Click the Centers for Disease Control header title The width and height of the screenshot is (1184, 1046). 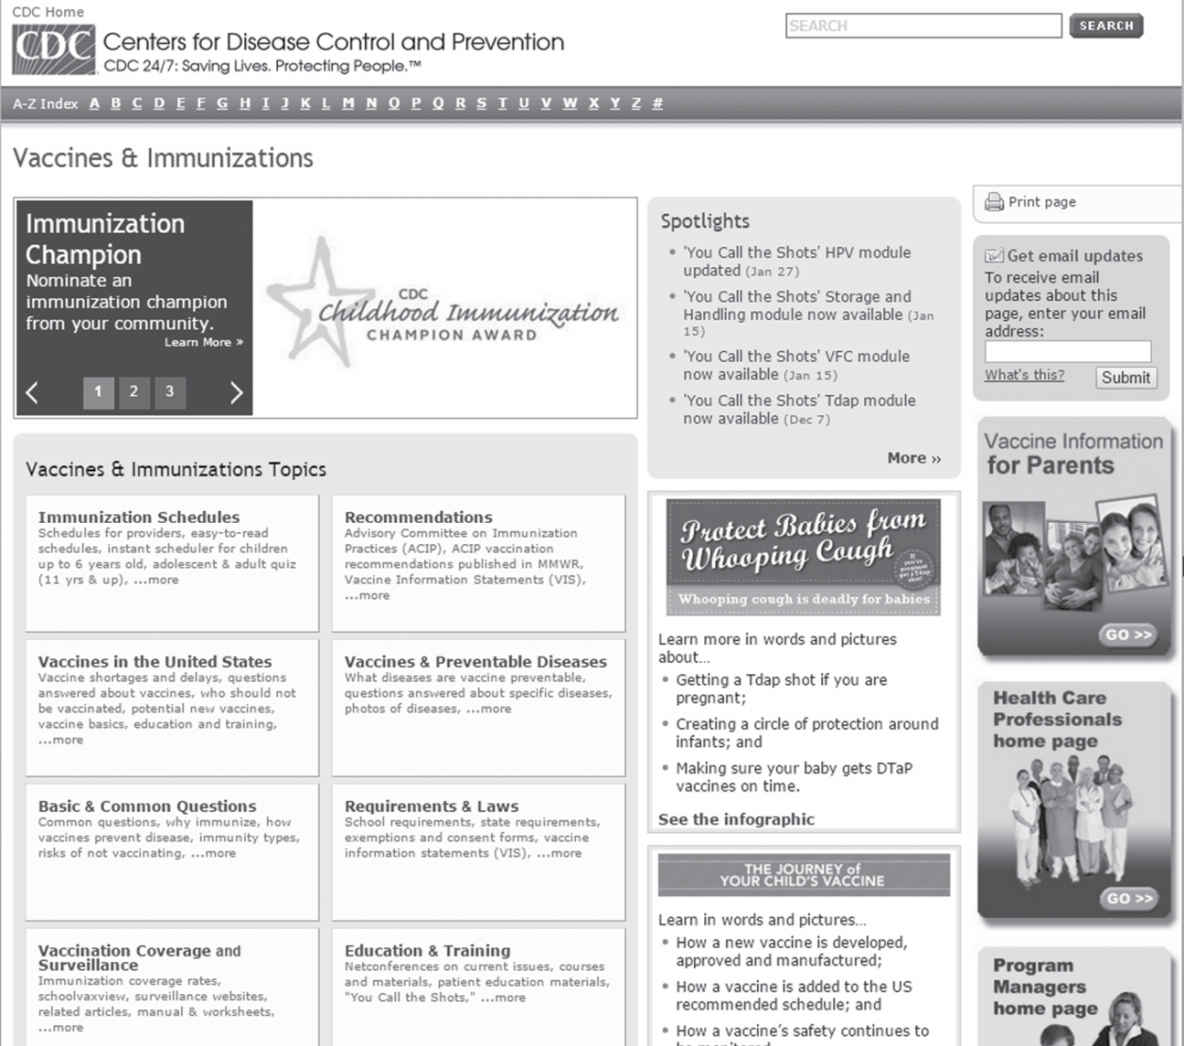pyautogui.click(x=333, y=42)
